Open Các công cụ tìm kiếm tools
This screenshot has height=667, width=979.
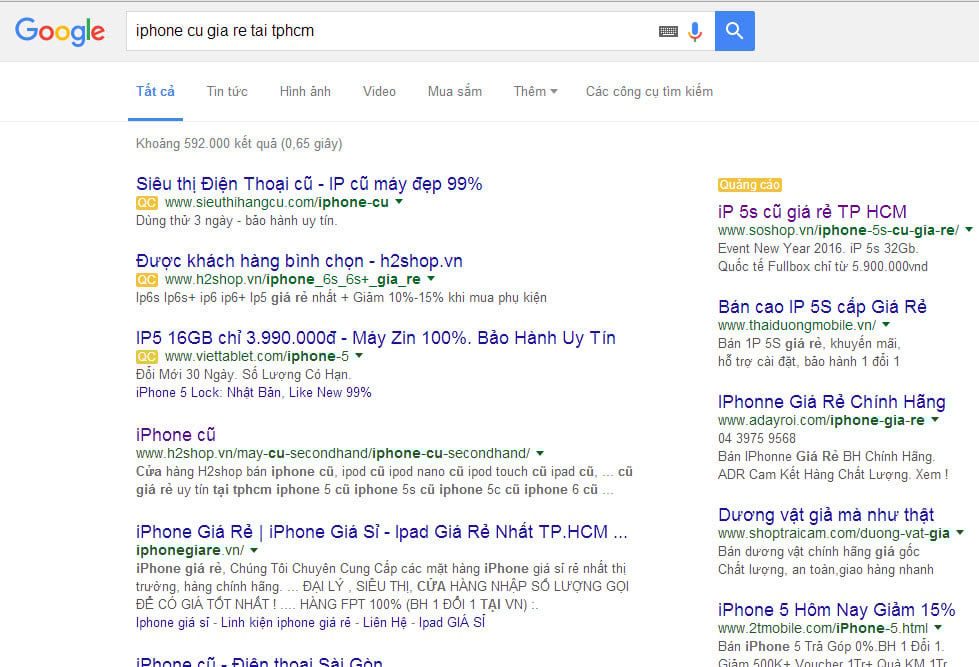(649, 91)
